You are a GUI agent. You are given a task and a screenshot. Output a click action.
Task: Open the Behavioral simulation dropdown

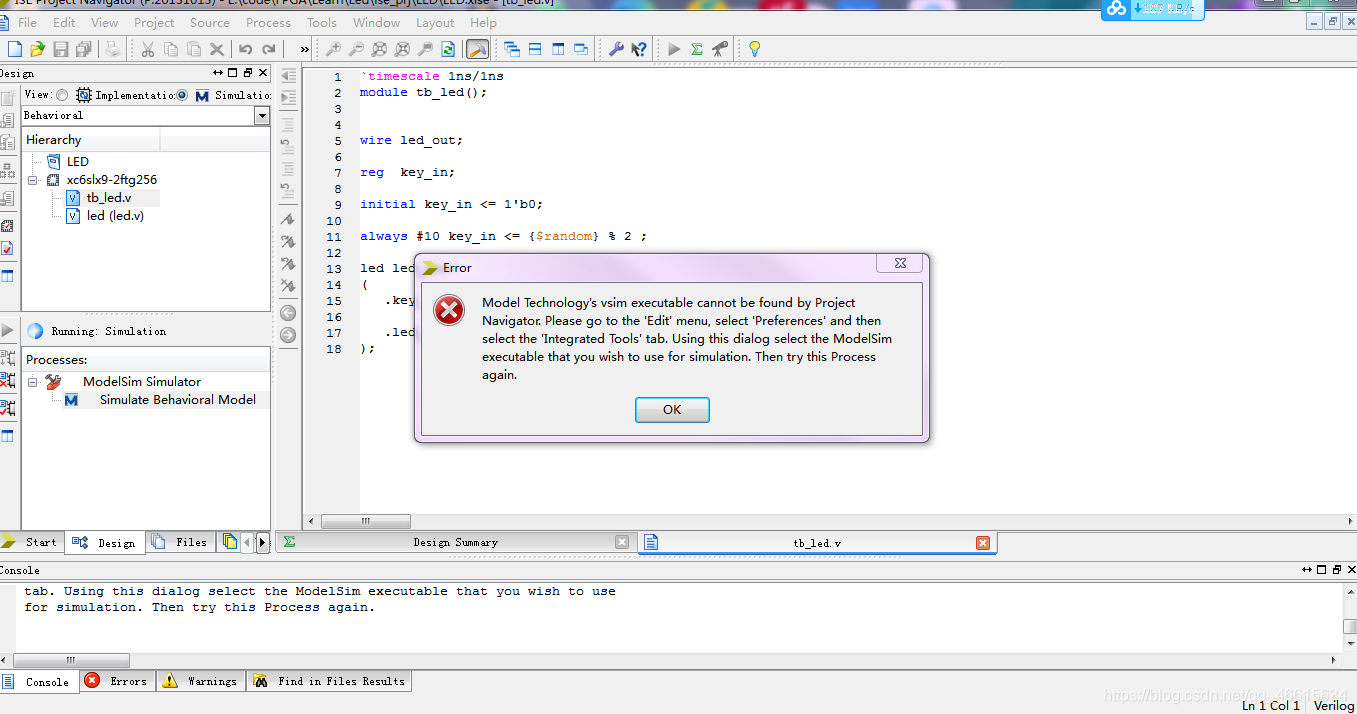(x=262, y=116)
